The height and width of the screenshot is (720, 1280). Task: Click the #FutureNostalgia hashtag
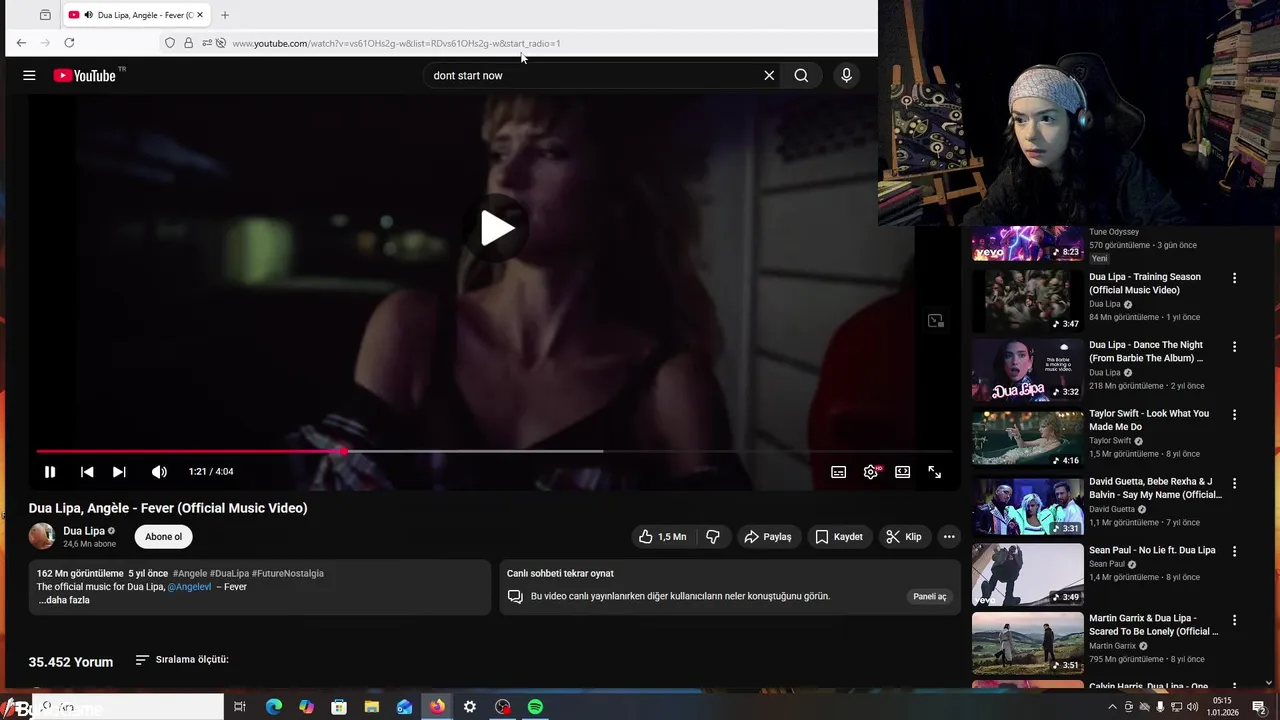[x=288, y=574]
